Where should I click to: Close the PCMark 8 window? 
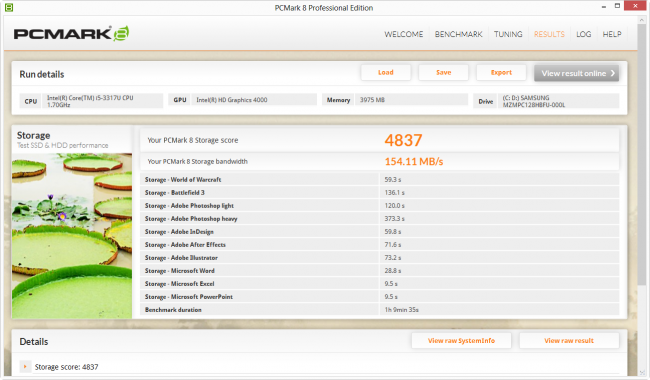635,6
